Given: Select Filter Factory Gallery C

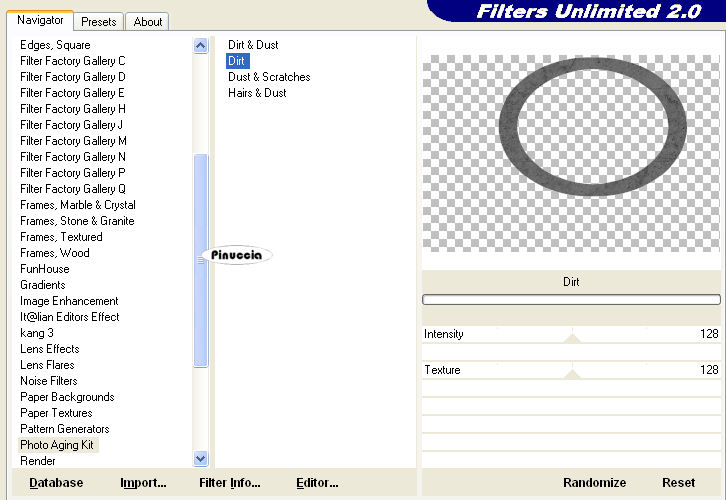Looking at the screenshot, I should [73, 61].
